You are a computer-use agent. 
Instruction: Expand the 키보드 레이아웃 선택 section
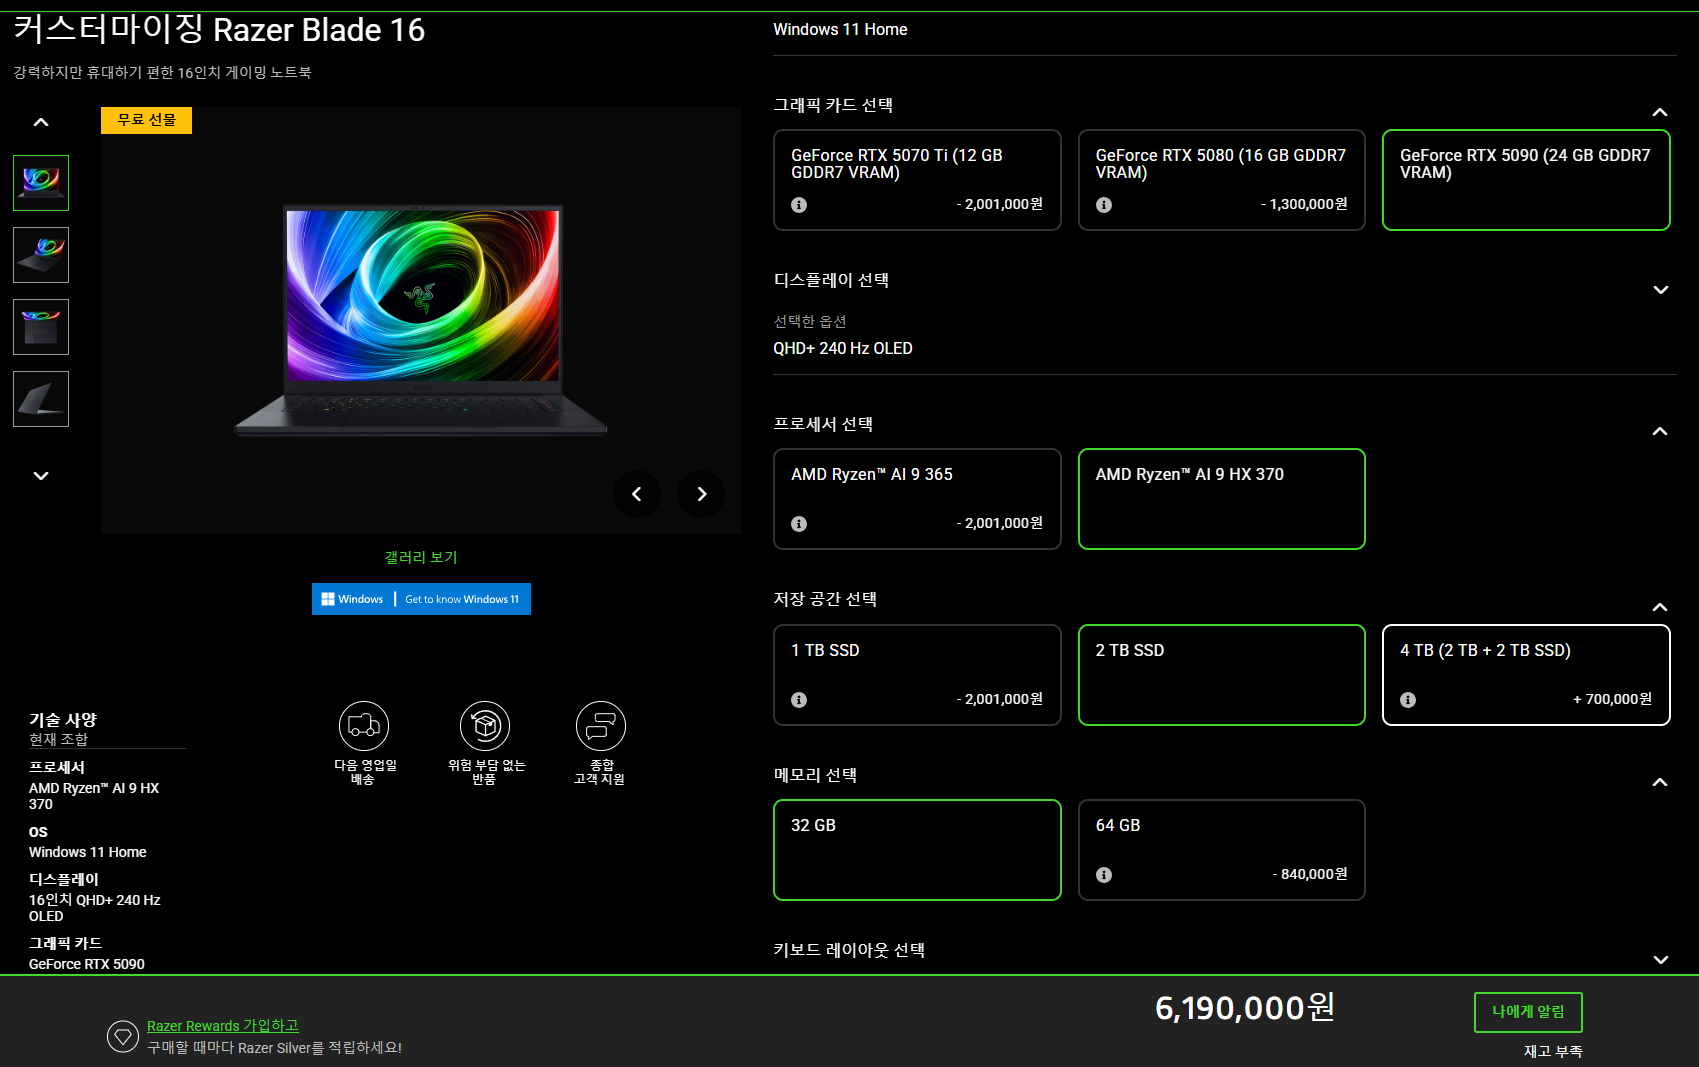(1660, 959)
